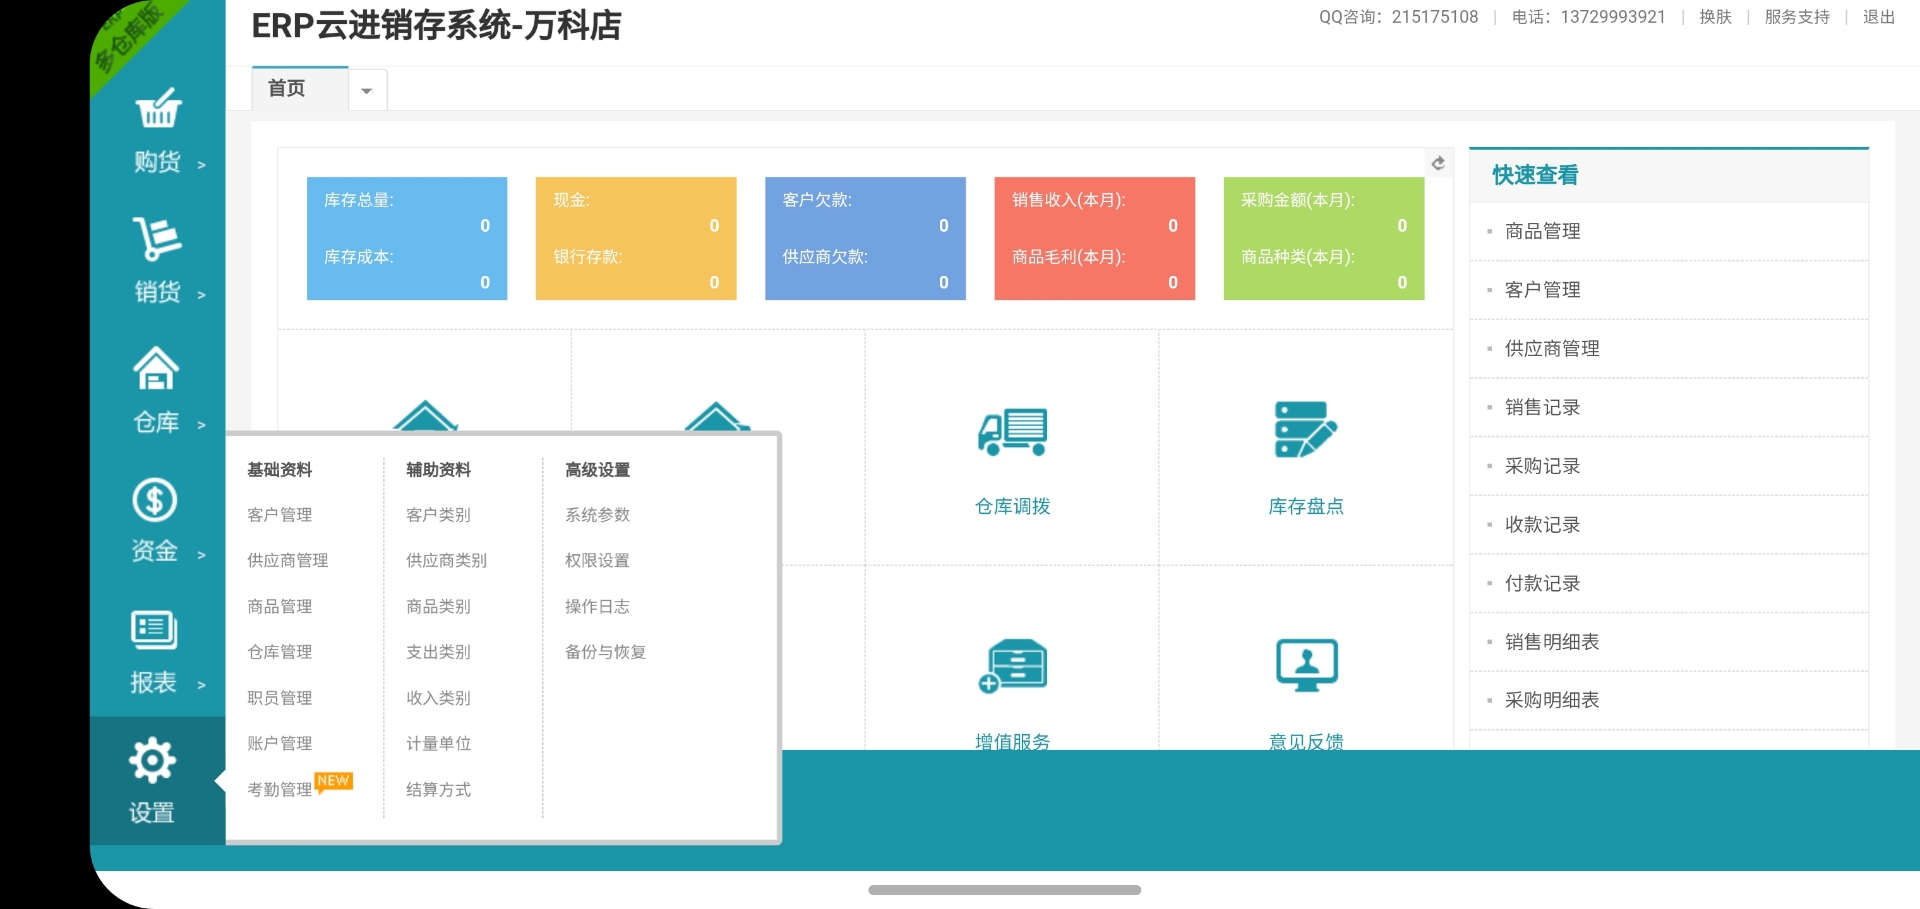Click the refresh arrow above the stat cards
This screenshot has width=1920, height=909.
point(1438,163)
